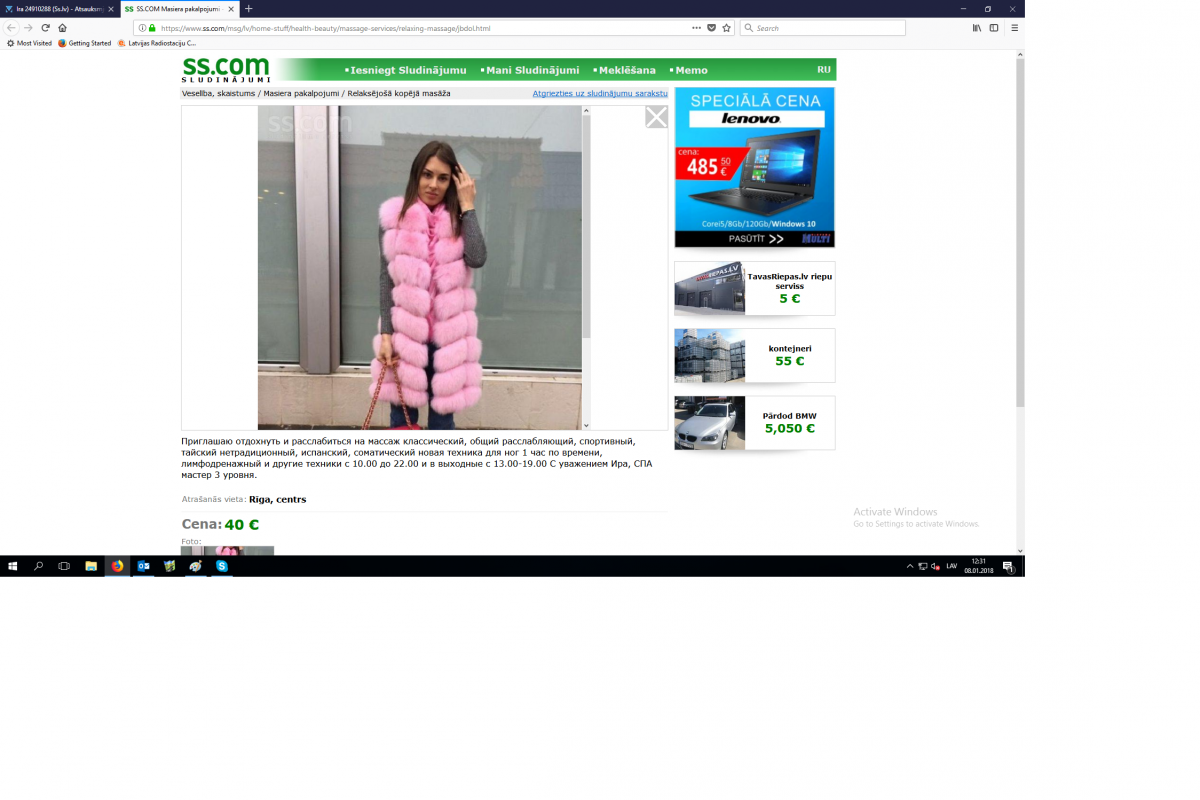Go to Firefox home page
The width and height of the screenshot is (1200, 800).
(62, 28)
